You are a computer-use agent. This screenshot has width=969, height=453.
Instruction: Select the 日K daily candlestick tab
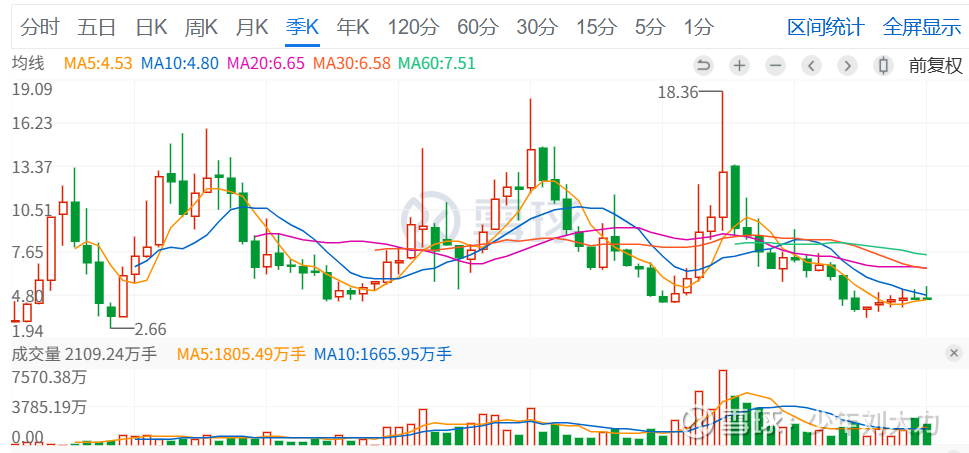click(151, 27)
